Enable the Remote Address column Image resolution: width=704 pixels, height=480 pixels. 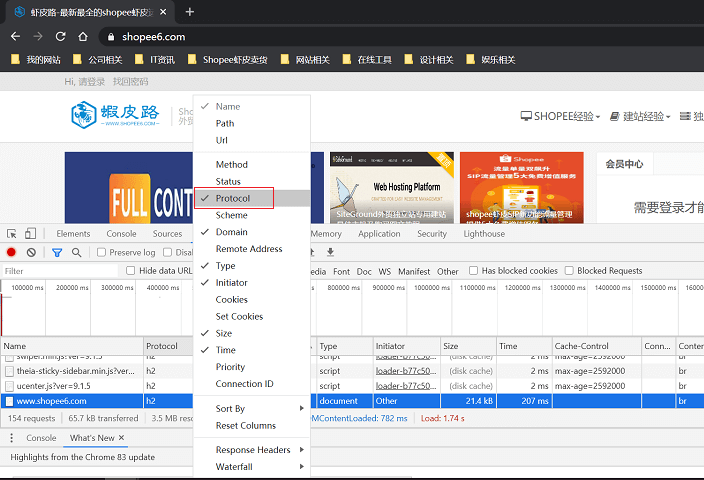click(x=252, y=249)
